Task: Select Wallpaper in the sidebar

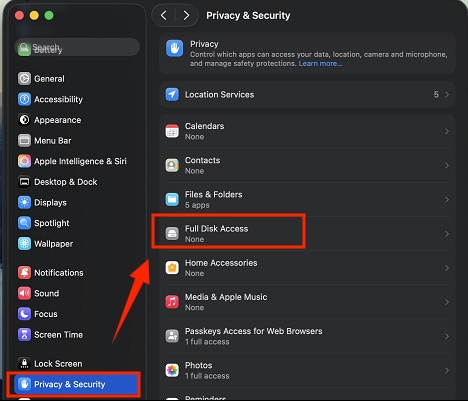Action: coord(76,244)
